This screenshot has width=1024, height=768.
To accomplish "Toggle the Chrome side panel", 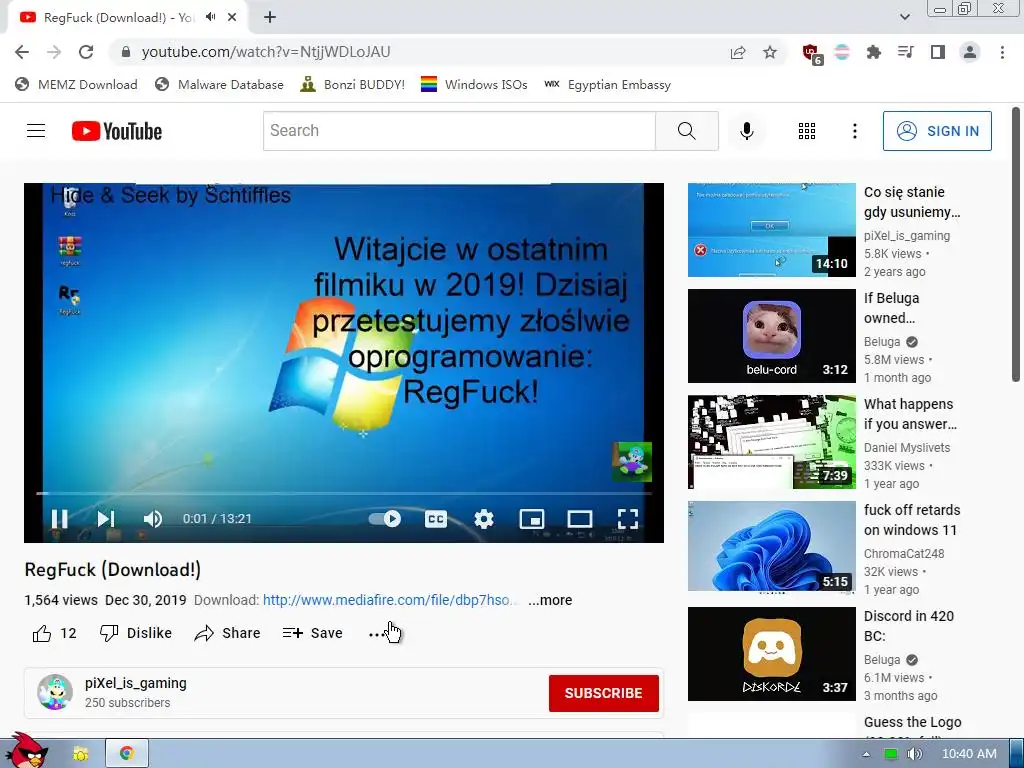I will [x=938, y=52].
